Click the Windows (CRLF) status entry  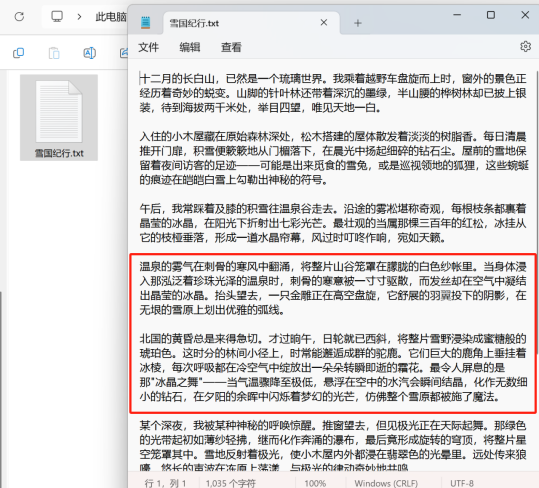[x=386, y=483]
